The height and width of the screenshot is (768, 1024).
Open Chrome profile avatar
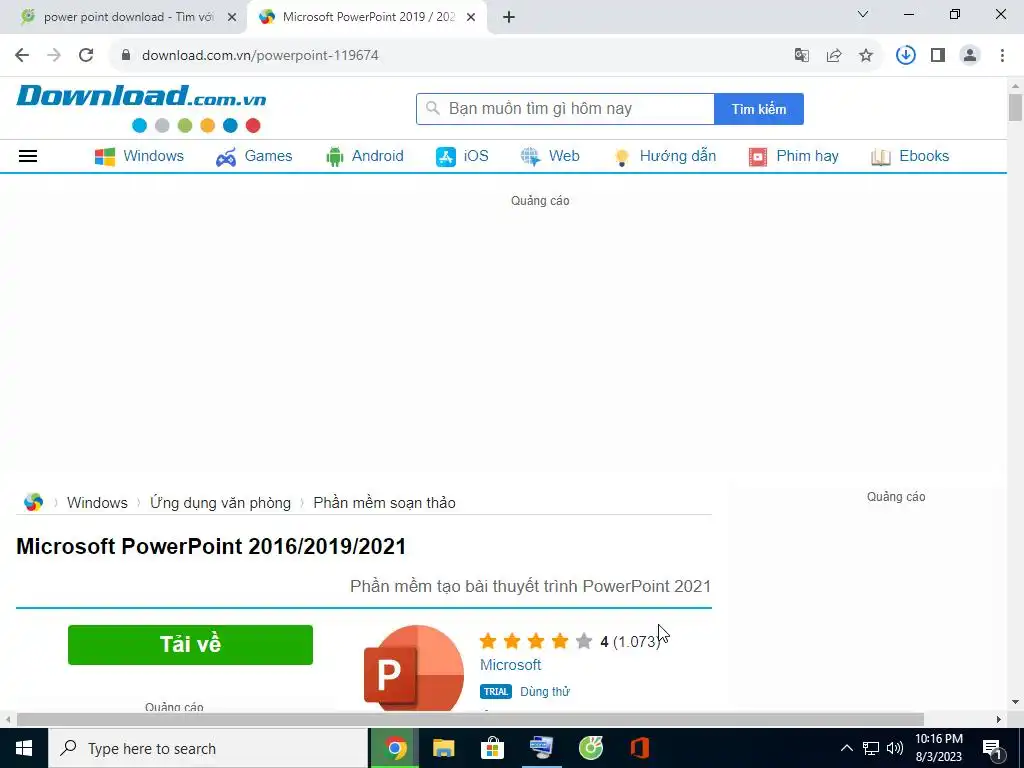[x=970, y=55]
